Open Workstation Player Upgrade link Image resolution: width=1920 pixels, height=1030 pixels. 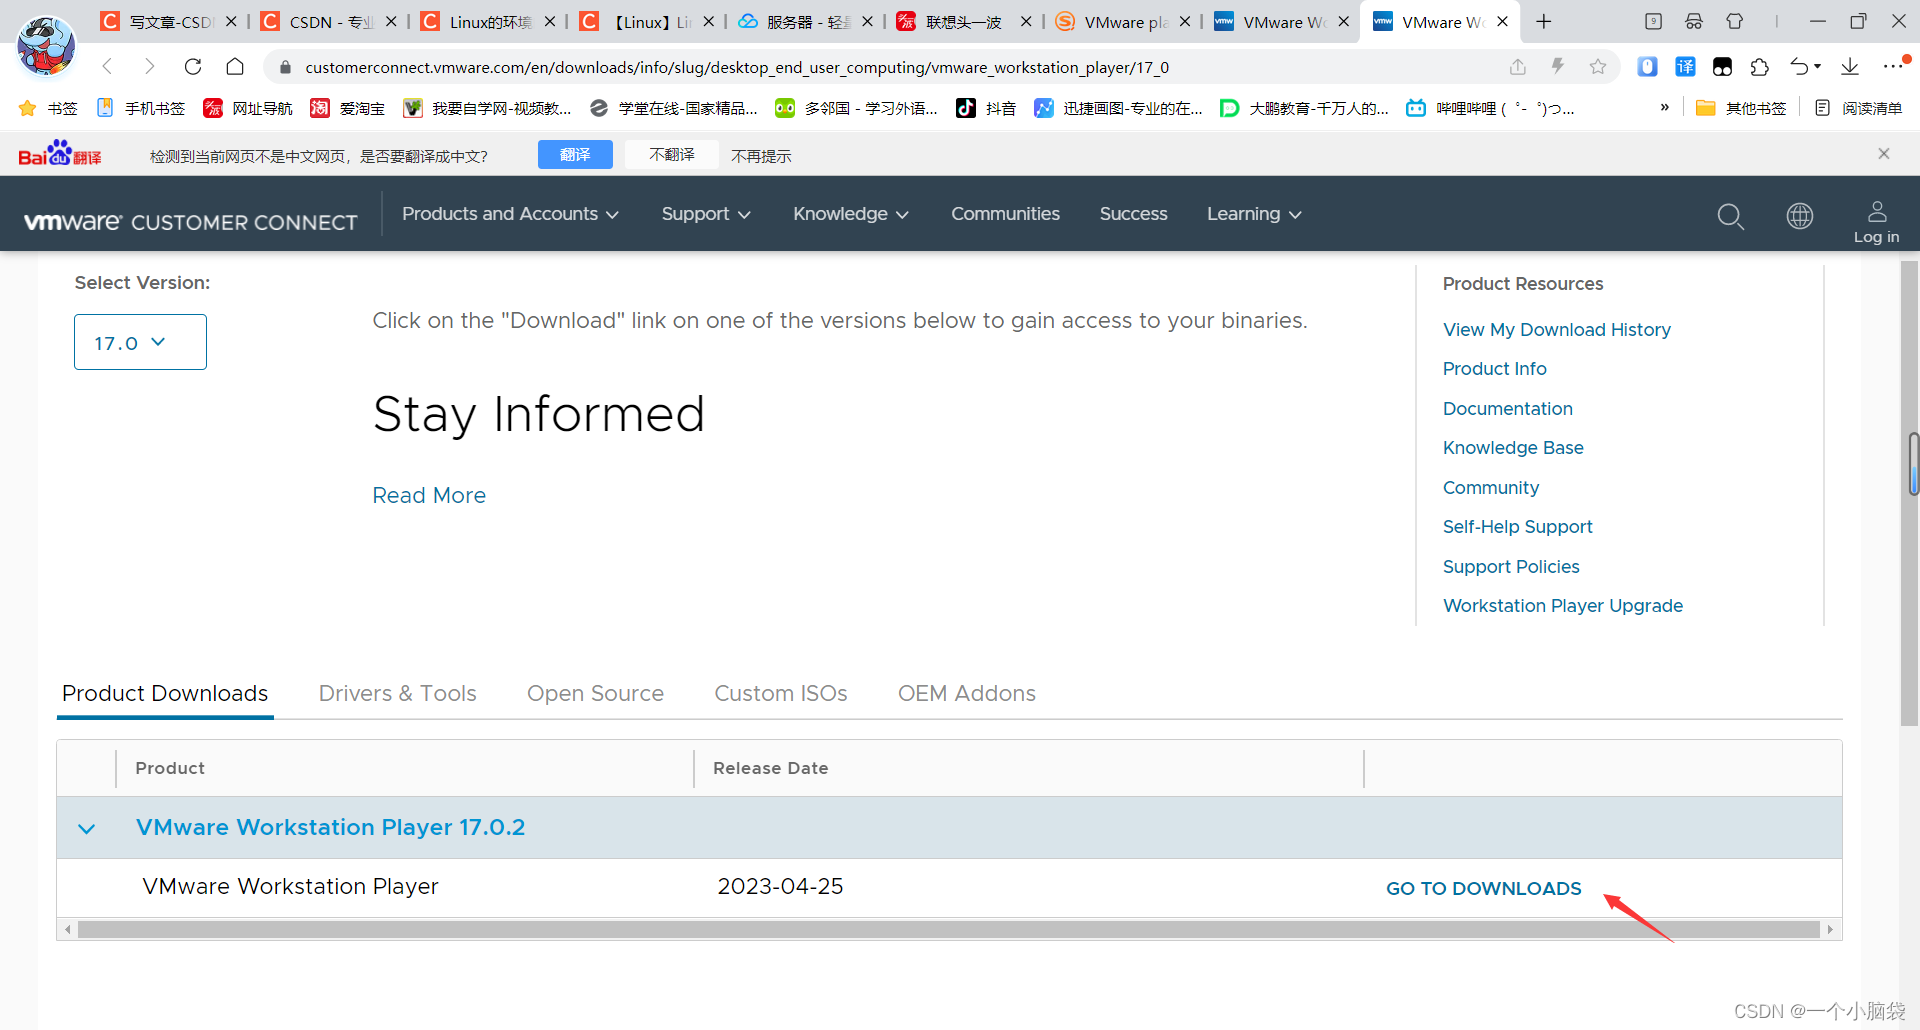(x=1562, y=606)
